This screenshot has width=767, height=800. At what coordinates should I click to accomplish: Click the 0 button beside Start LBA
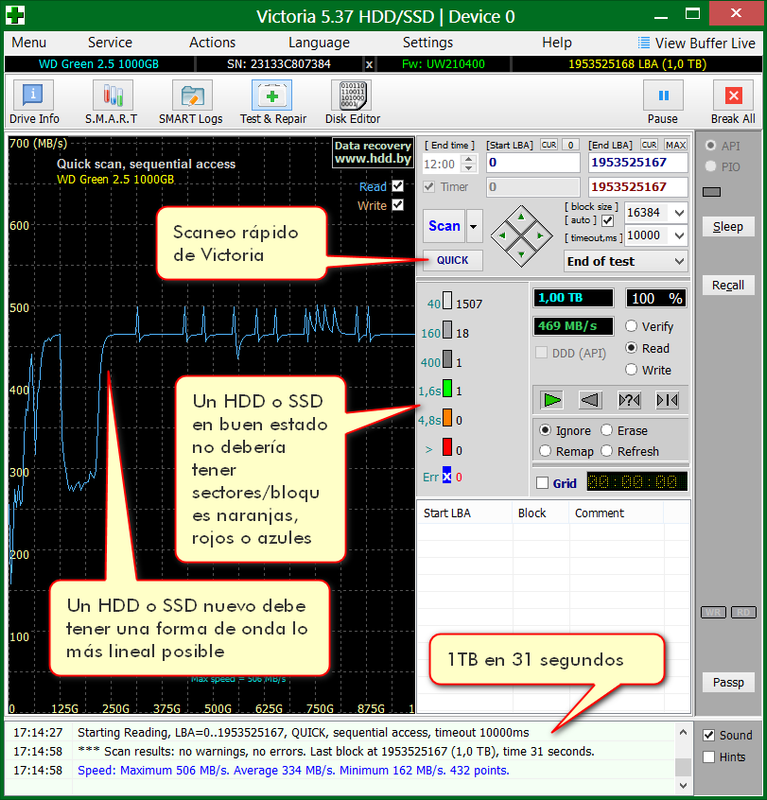571,145
